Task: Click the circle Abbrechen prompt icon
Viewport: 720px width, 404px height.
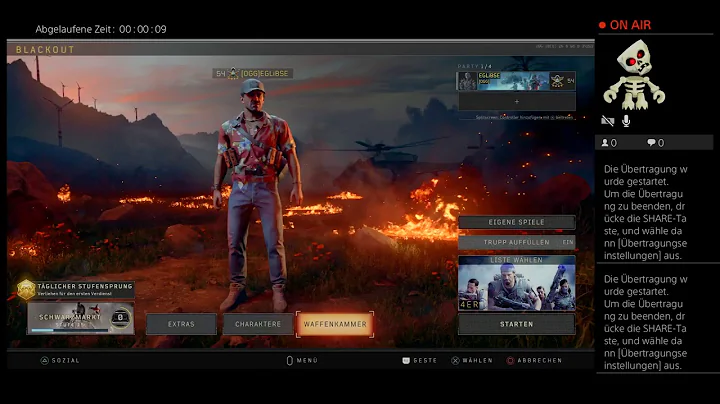Action: (510, 360)
